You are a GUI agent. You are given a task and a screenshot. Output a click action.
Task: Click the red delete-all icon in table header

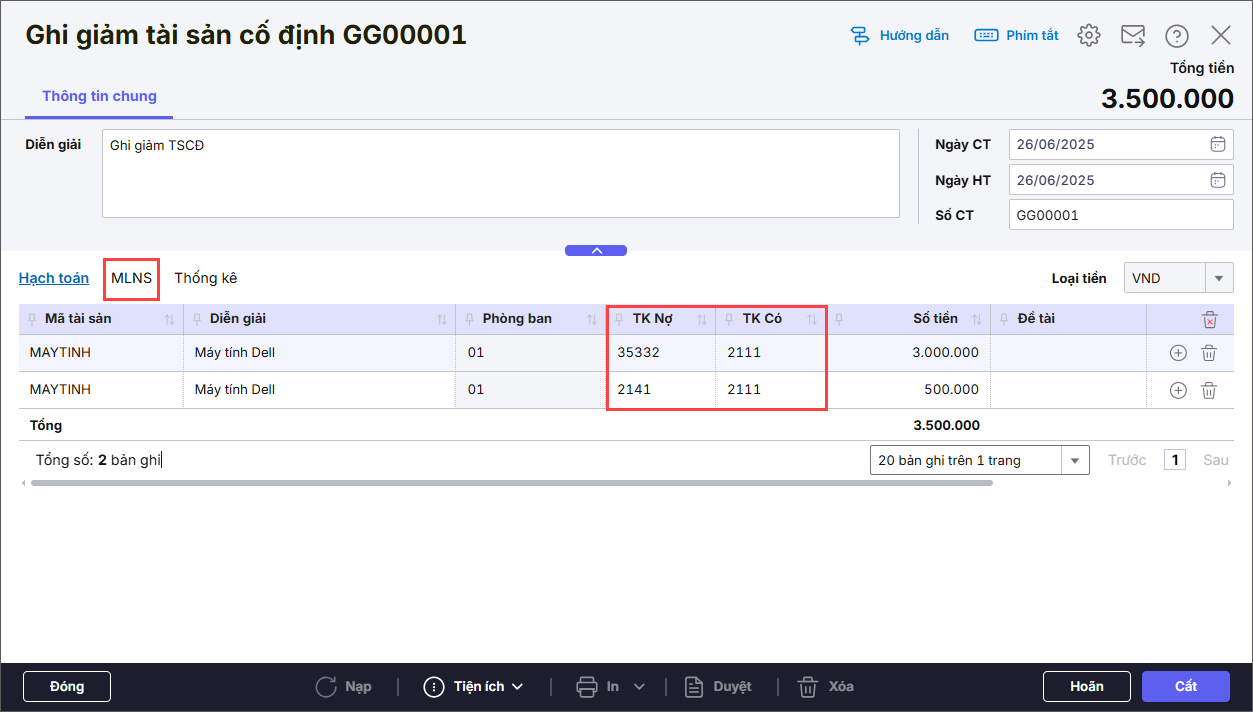click(x=1209, y=320)
